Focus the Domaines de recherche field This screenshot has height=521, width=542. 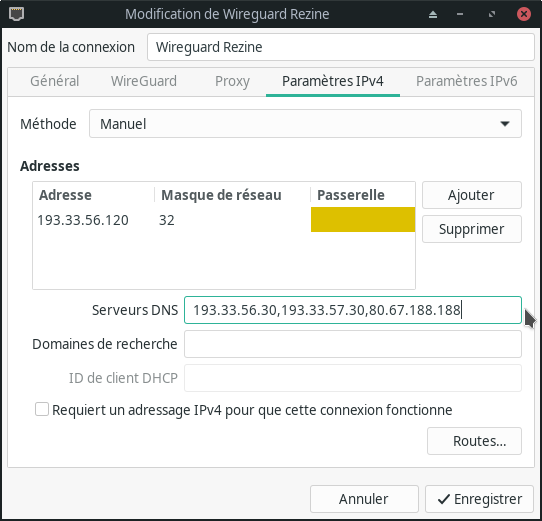pyautogui.click(x=353, y=344)
